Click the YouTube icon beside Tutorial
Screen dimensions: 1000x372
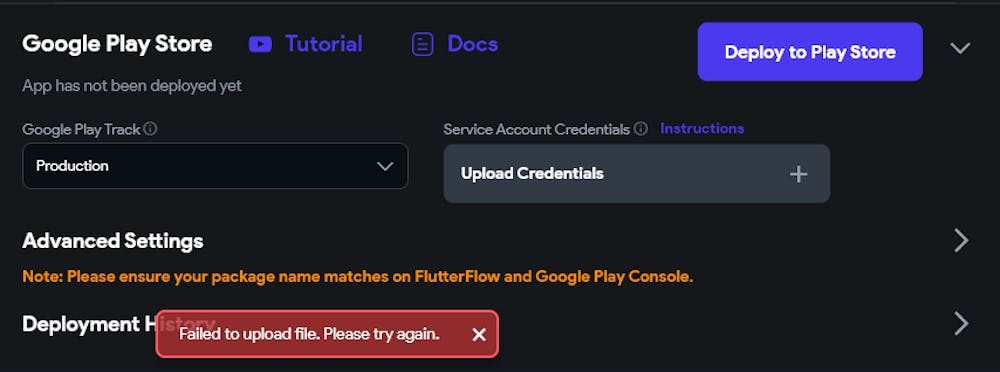(260, 44)
